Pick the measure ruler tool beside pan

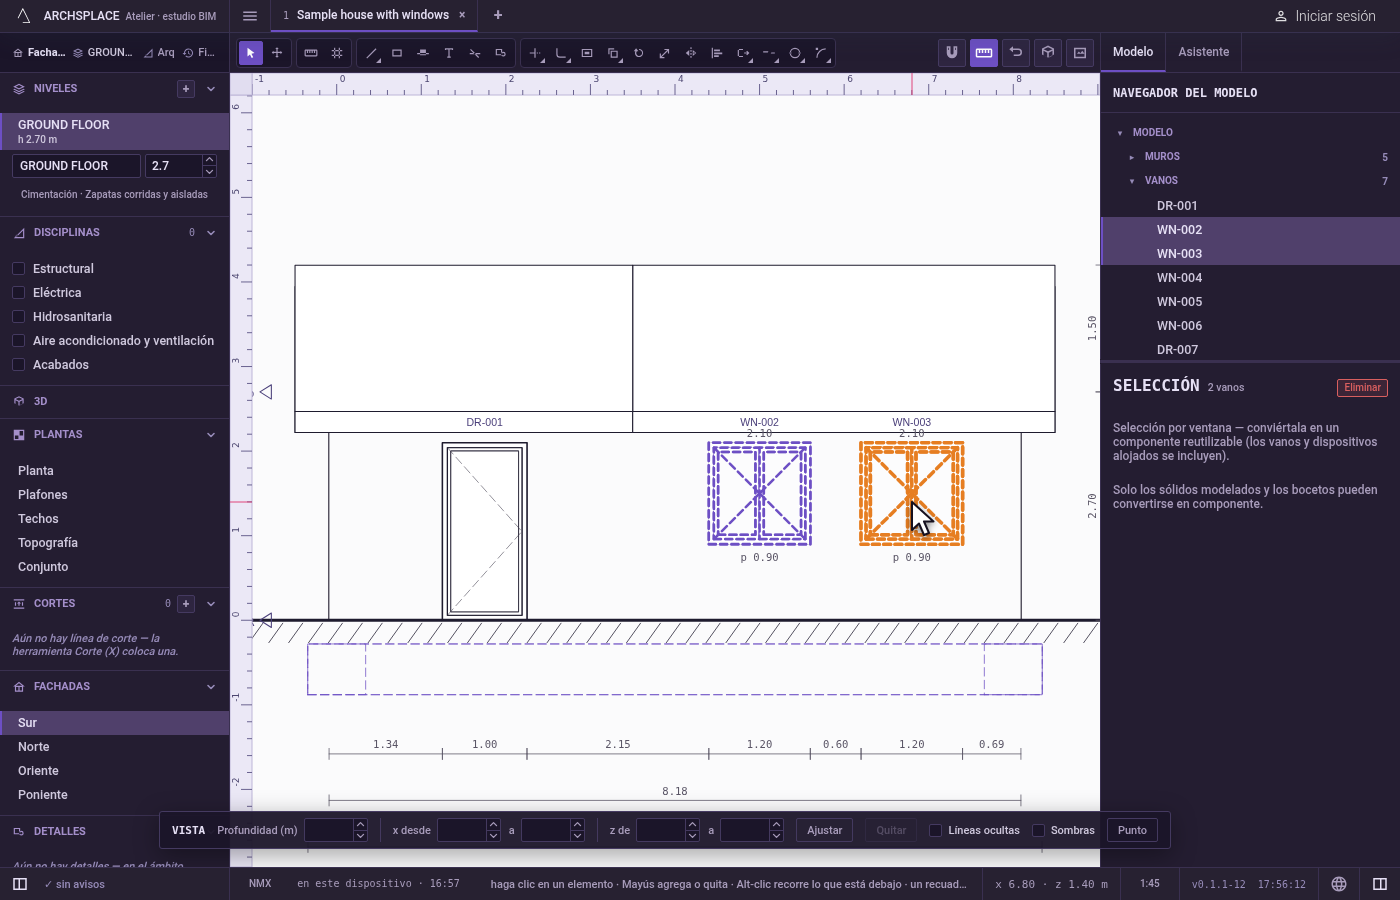point(311,53)
